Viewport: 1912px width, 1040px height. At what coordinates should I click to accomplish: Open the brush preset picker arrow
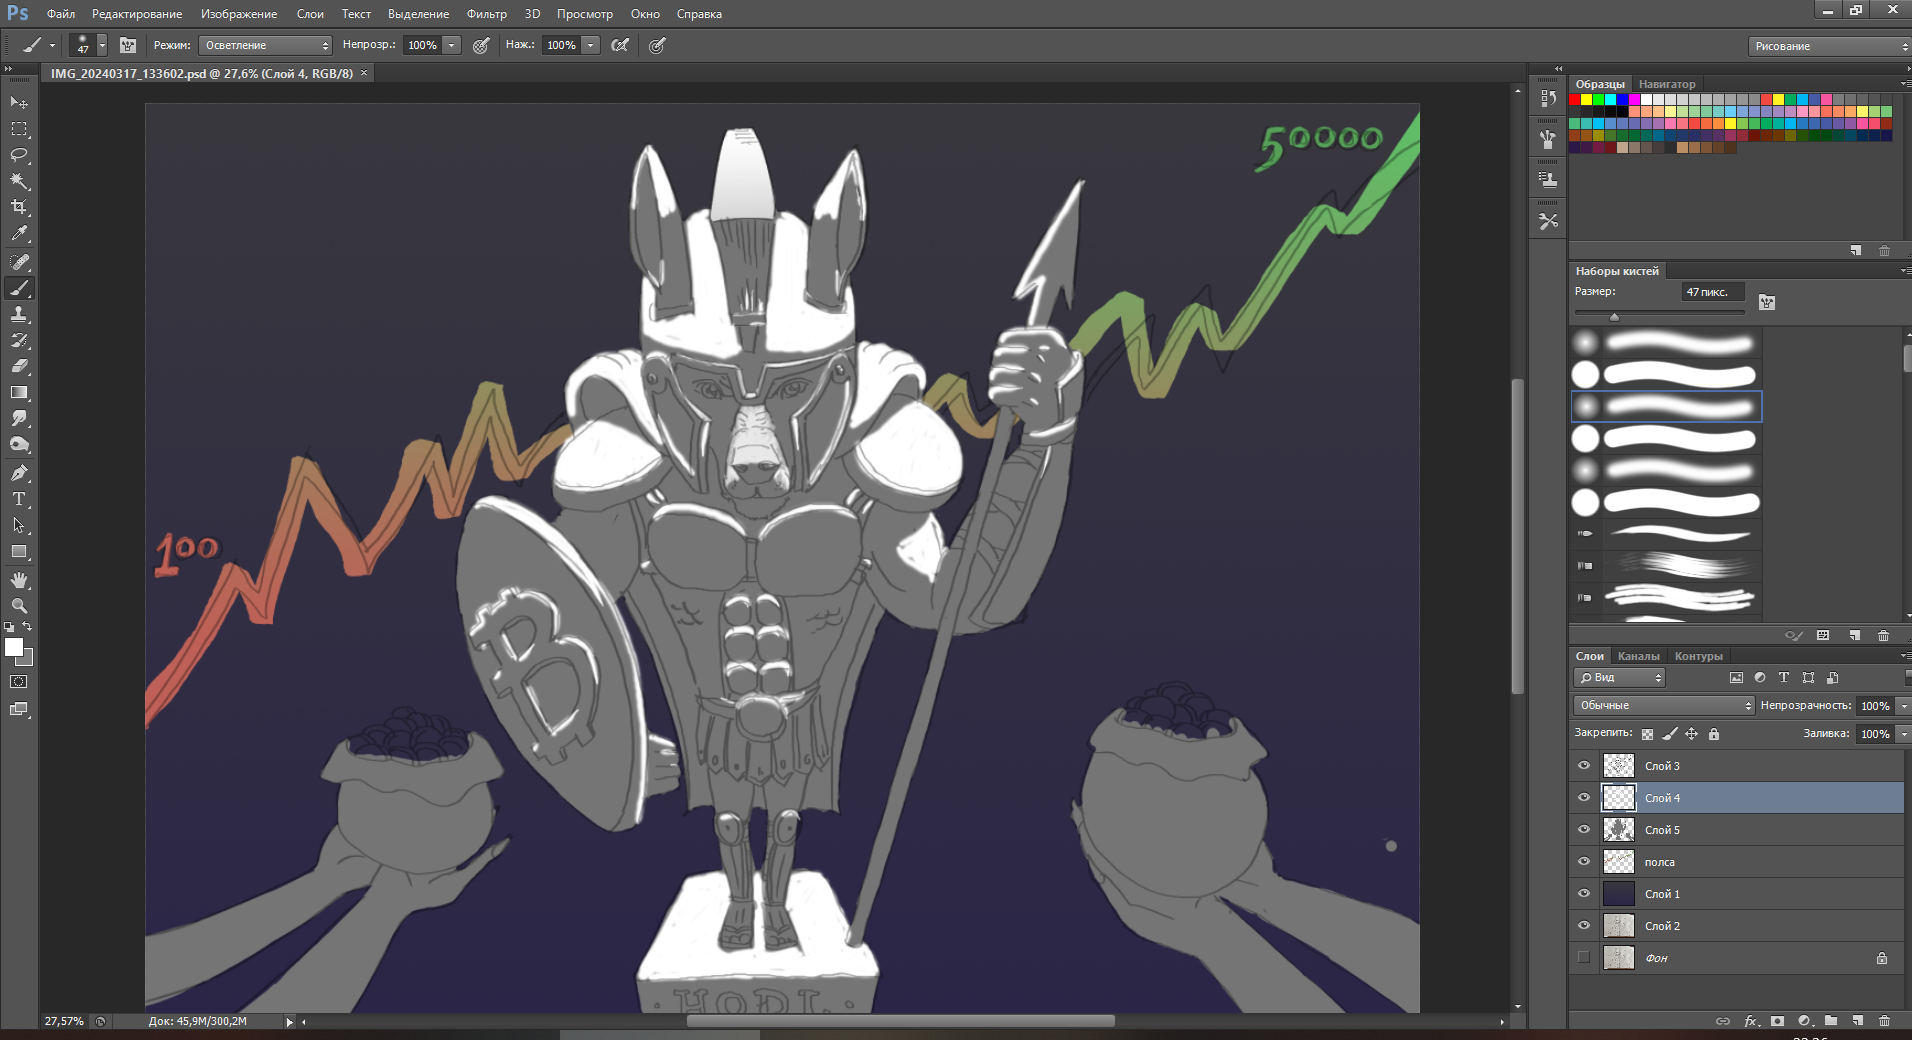[x=102, y=45]
